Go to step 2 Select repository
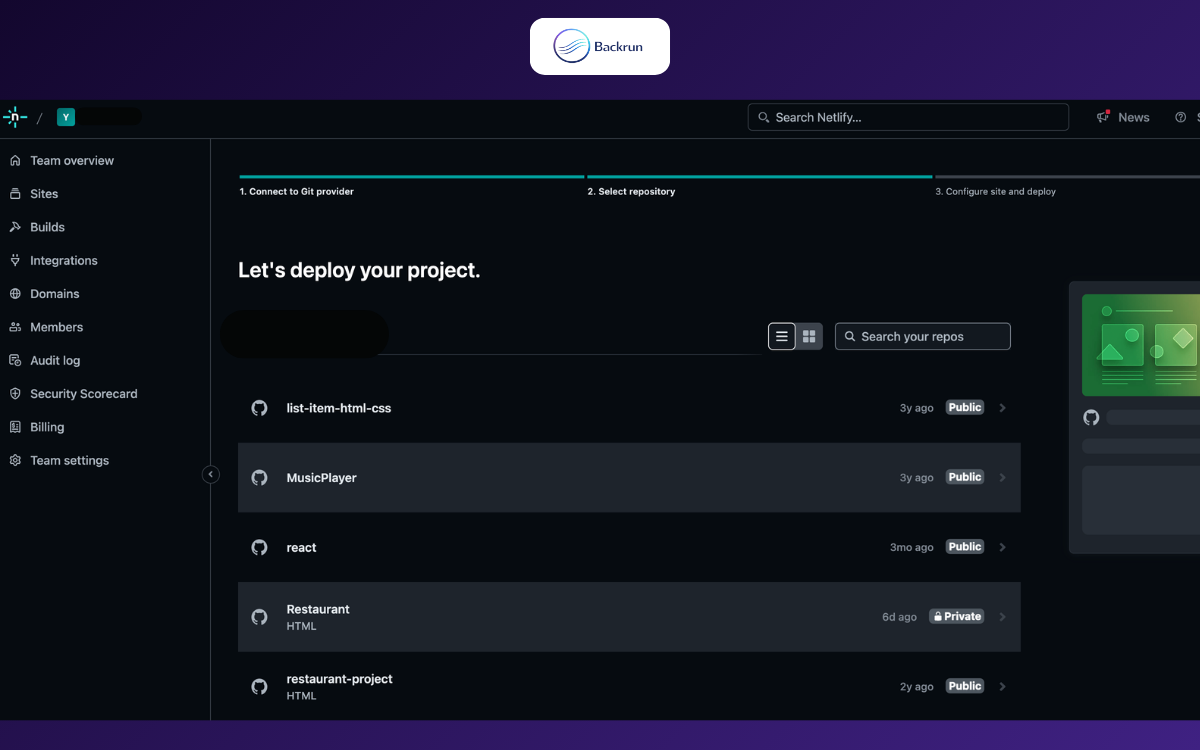Image resolution: width=1200 pixels, height=750 pixels. coord(631,192)
